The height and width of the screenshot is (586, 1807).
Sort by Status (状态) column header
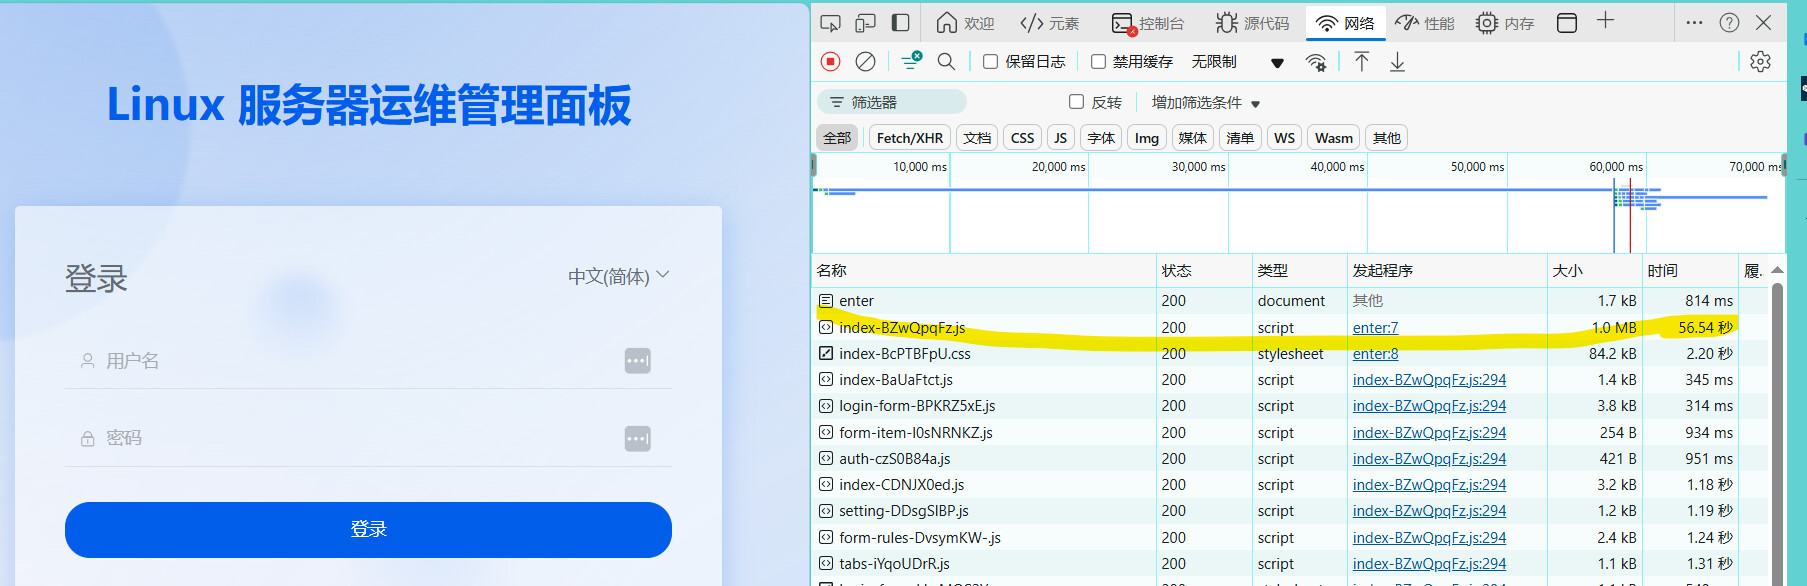(x=1205, y=271)
